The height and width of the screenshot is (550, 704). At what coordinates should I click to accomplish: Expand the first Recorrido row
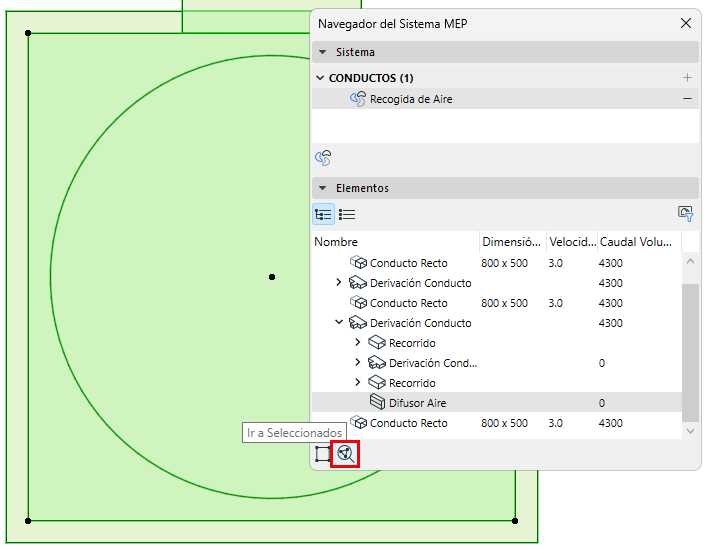(x=358, y=342)
